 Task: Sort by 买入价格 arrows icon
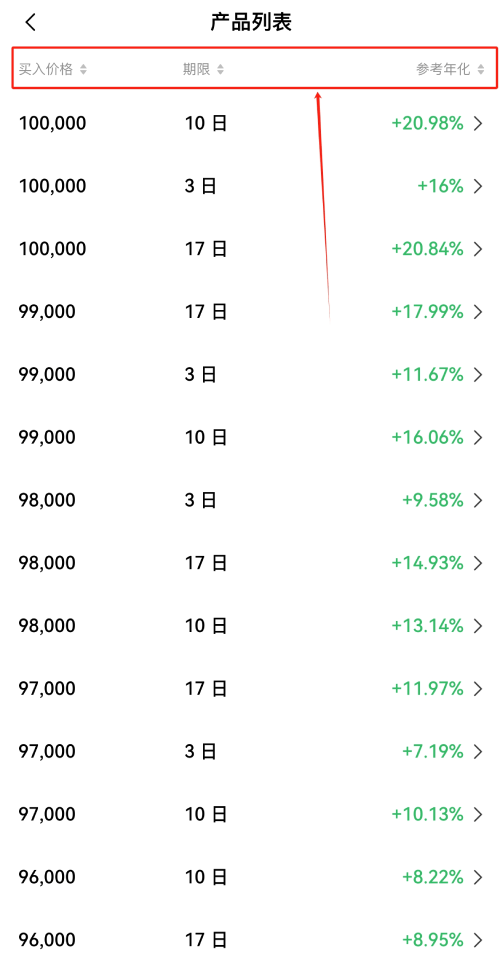click(x=83, y=69)
